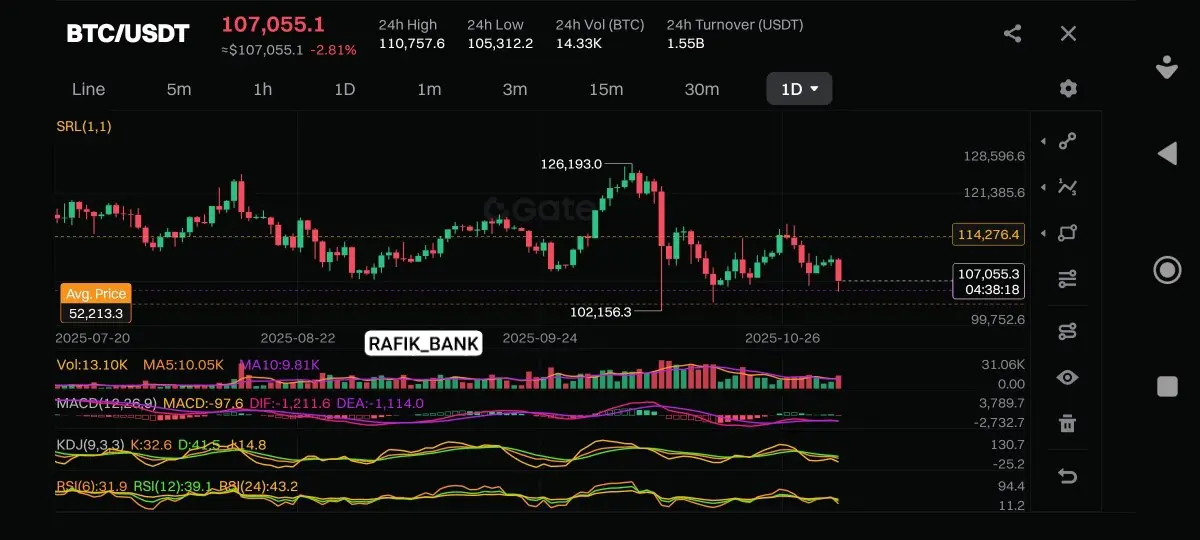
Task: Tap the Android back triangle button
Action: 1166,154
